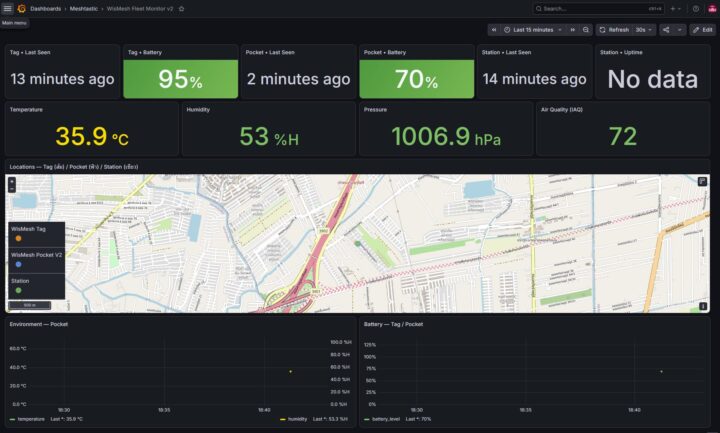The height and width of the screenshot is (433, 720).
Task: Click the WisMesh Fleet Monitor v2 breadcrumb
Action: [x=140, y=9]
